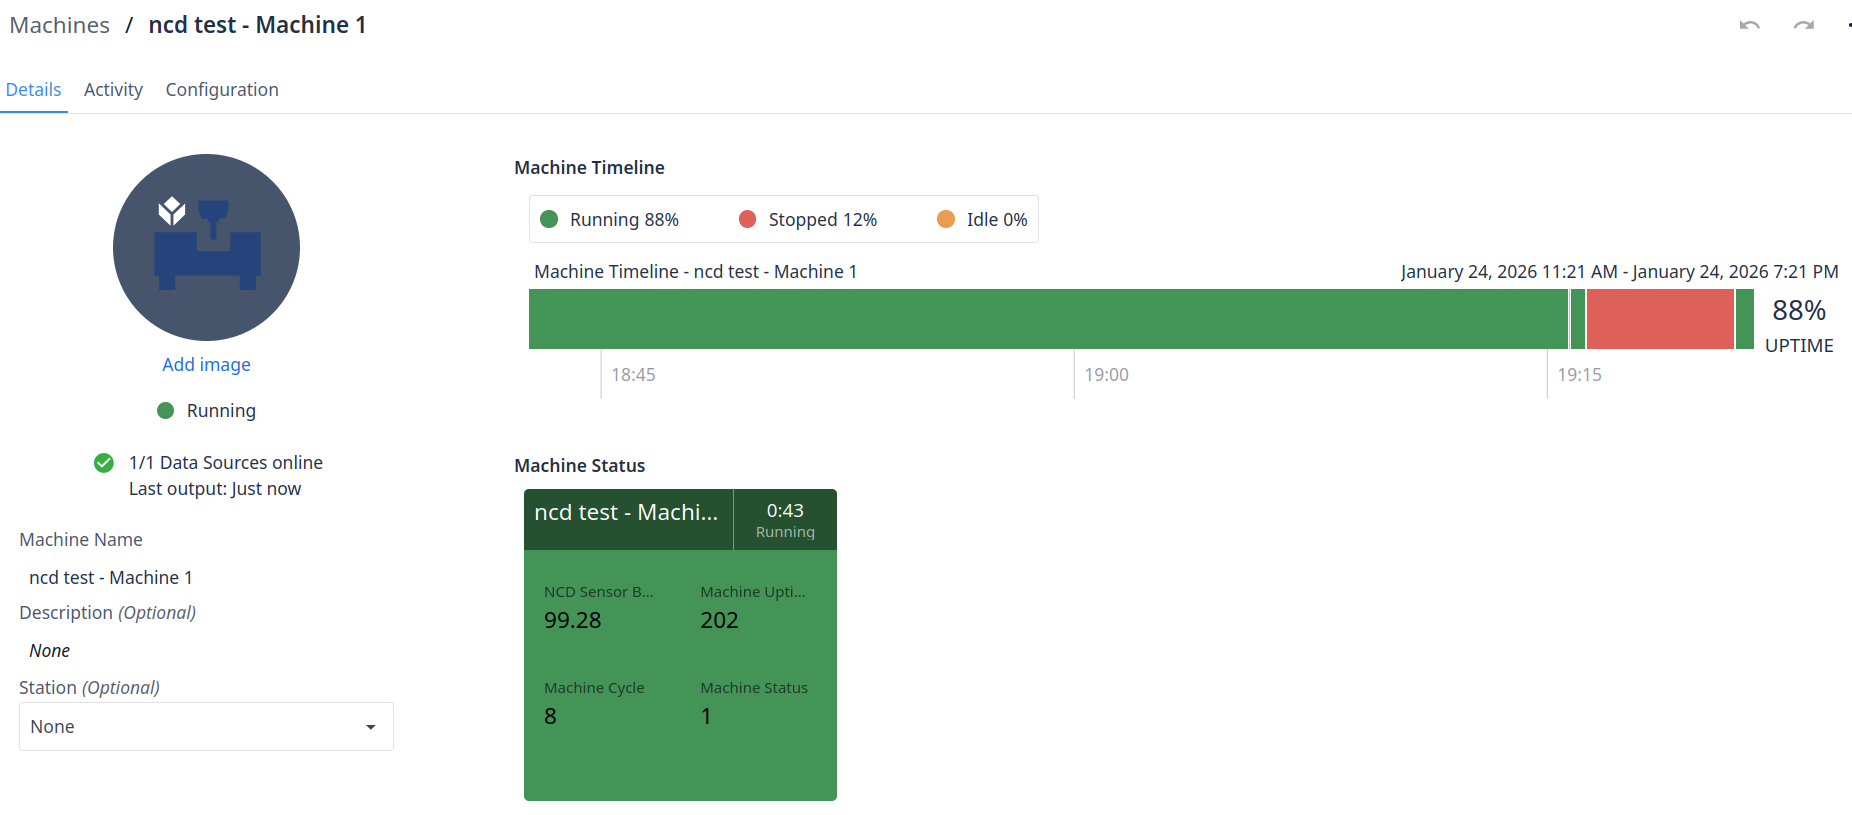The image size is (1852, 815).
Task: Click the green Running status dot
Action: point(166,411)
